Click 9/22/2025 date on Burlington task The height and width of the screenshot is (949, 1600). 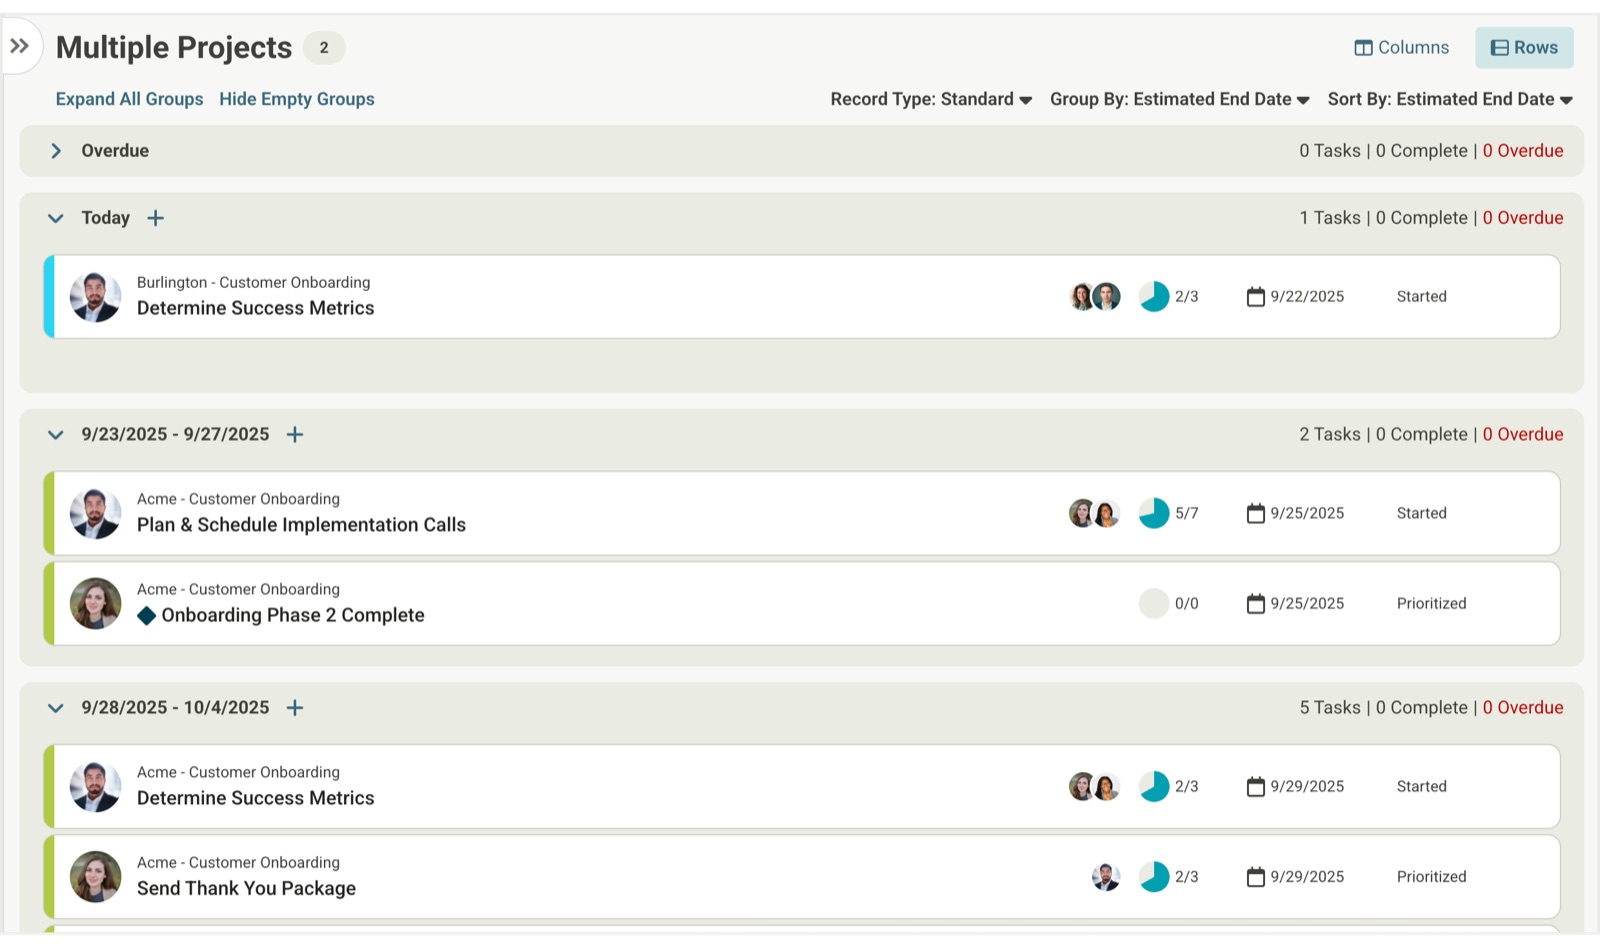tap(1307, 297)
